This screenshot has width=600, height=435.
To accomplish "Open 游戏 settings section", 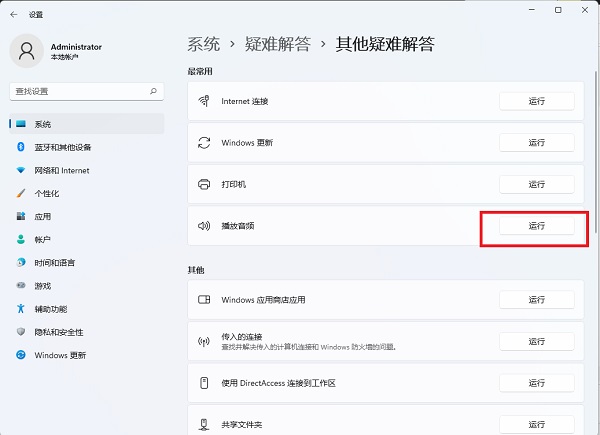I will click(x=42, y=285).
